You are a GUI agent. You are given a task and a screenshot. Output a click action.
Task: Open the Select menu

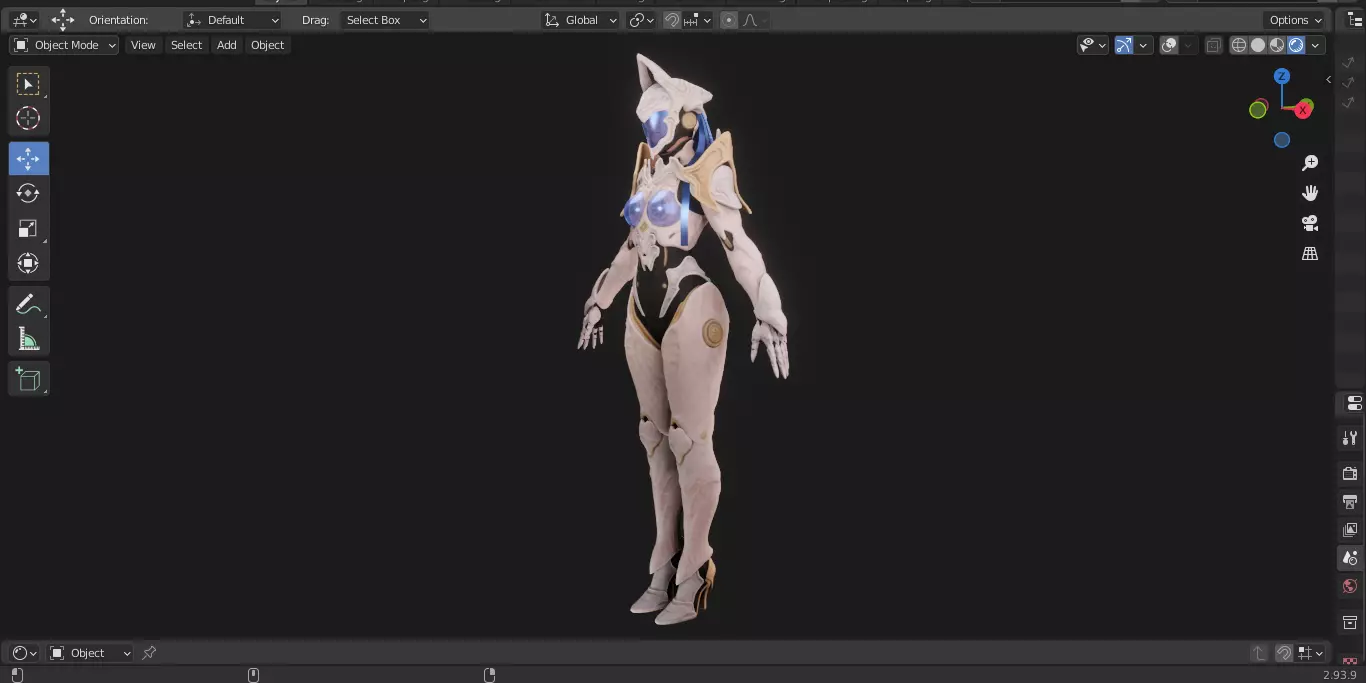[x=186, y=45]
